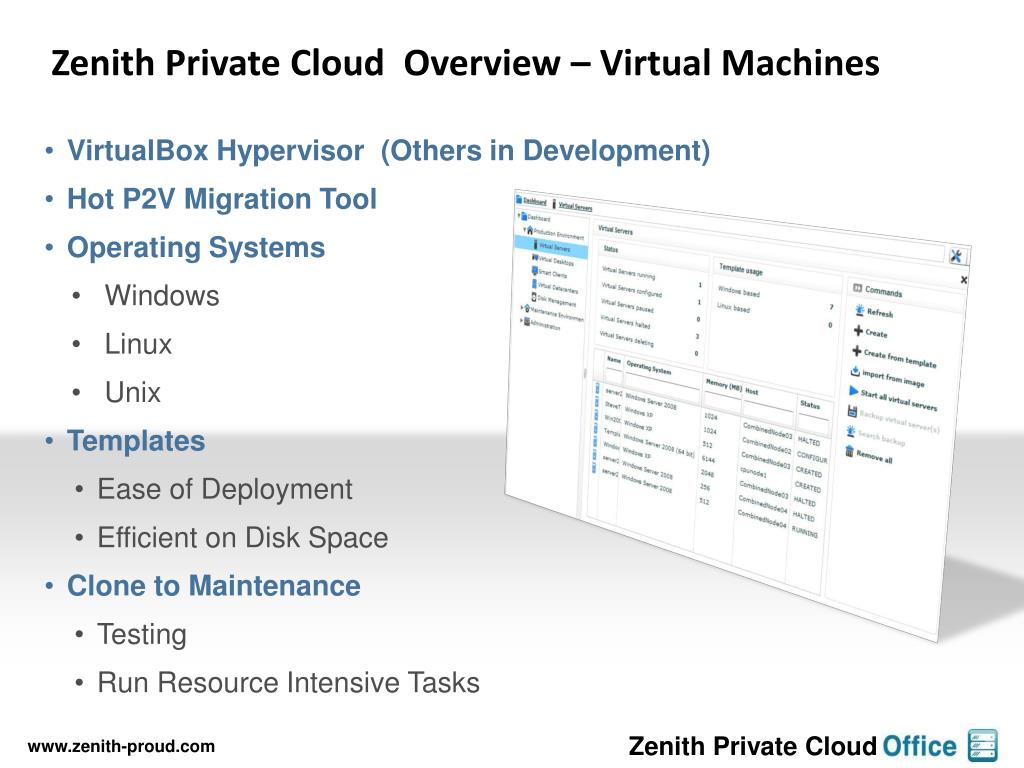The height and width of the screenshot is (768, 1024).
Task: Click the Import from image download icon
Action: [x=855, y=372]
